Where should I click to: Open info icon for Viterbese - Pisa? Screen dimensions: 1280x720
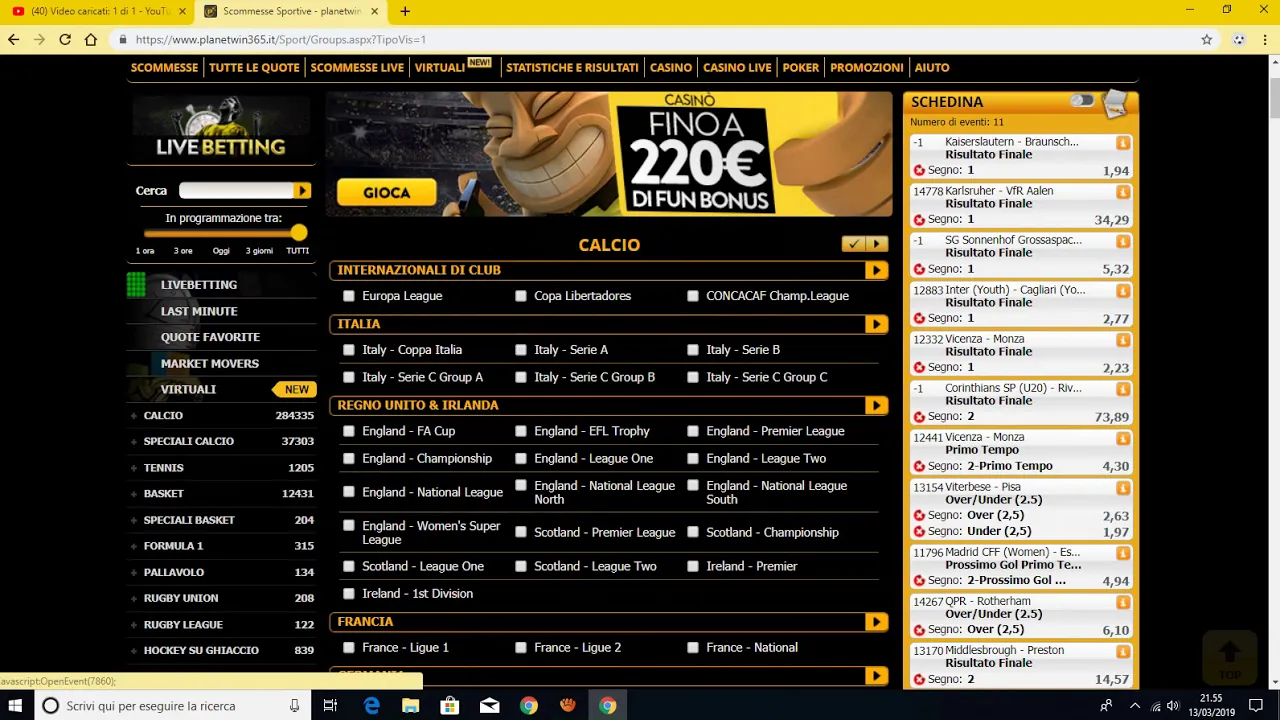(x=1123, y=488)
